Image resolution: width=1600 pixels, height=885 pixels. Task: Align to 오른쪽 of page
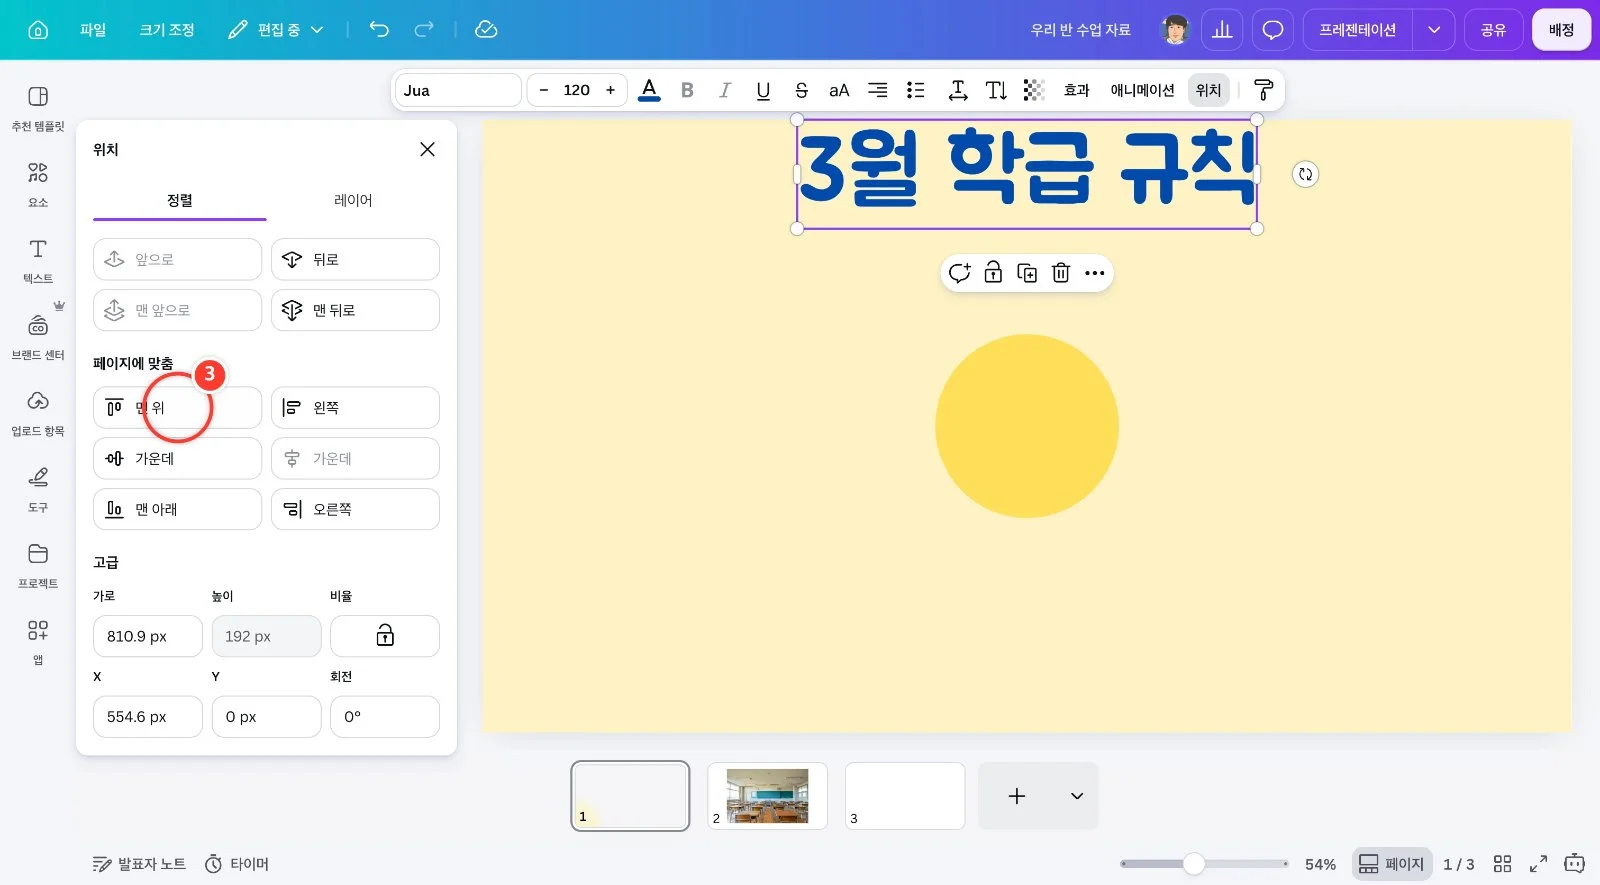[x=355, y=509]
